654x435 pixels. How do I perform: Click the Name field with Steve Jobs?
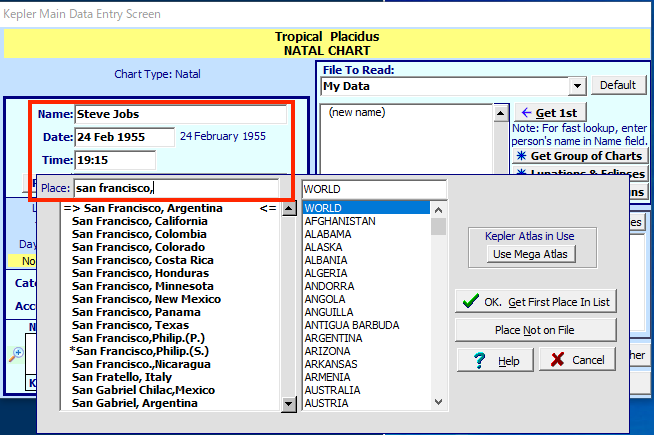click(181, 114)
